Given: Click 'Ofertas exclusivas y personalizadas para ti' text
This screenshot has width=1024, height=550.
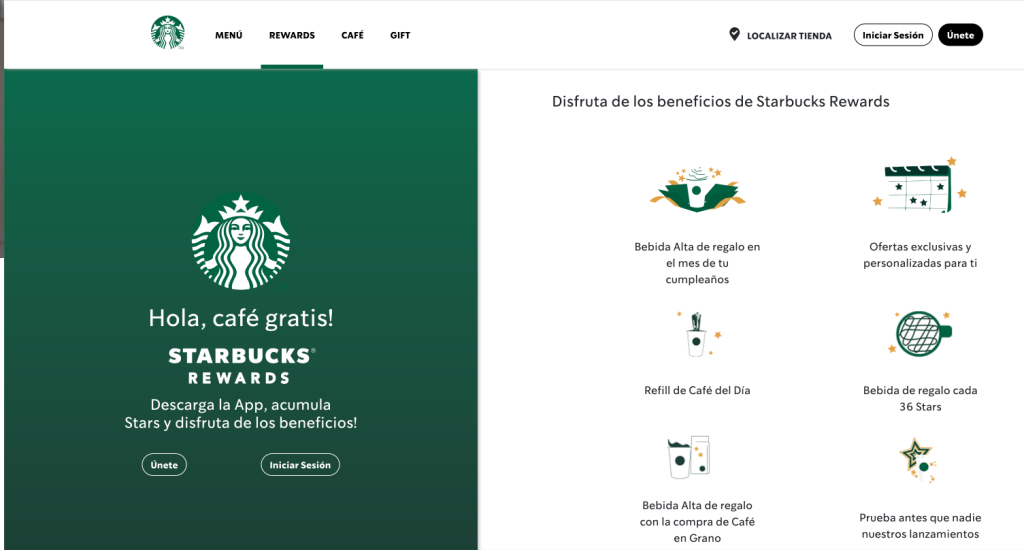Looking at the screenshot, I should coord(920,255).
